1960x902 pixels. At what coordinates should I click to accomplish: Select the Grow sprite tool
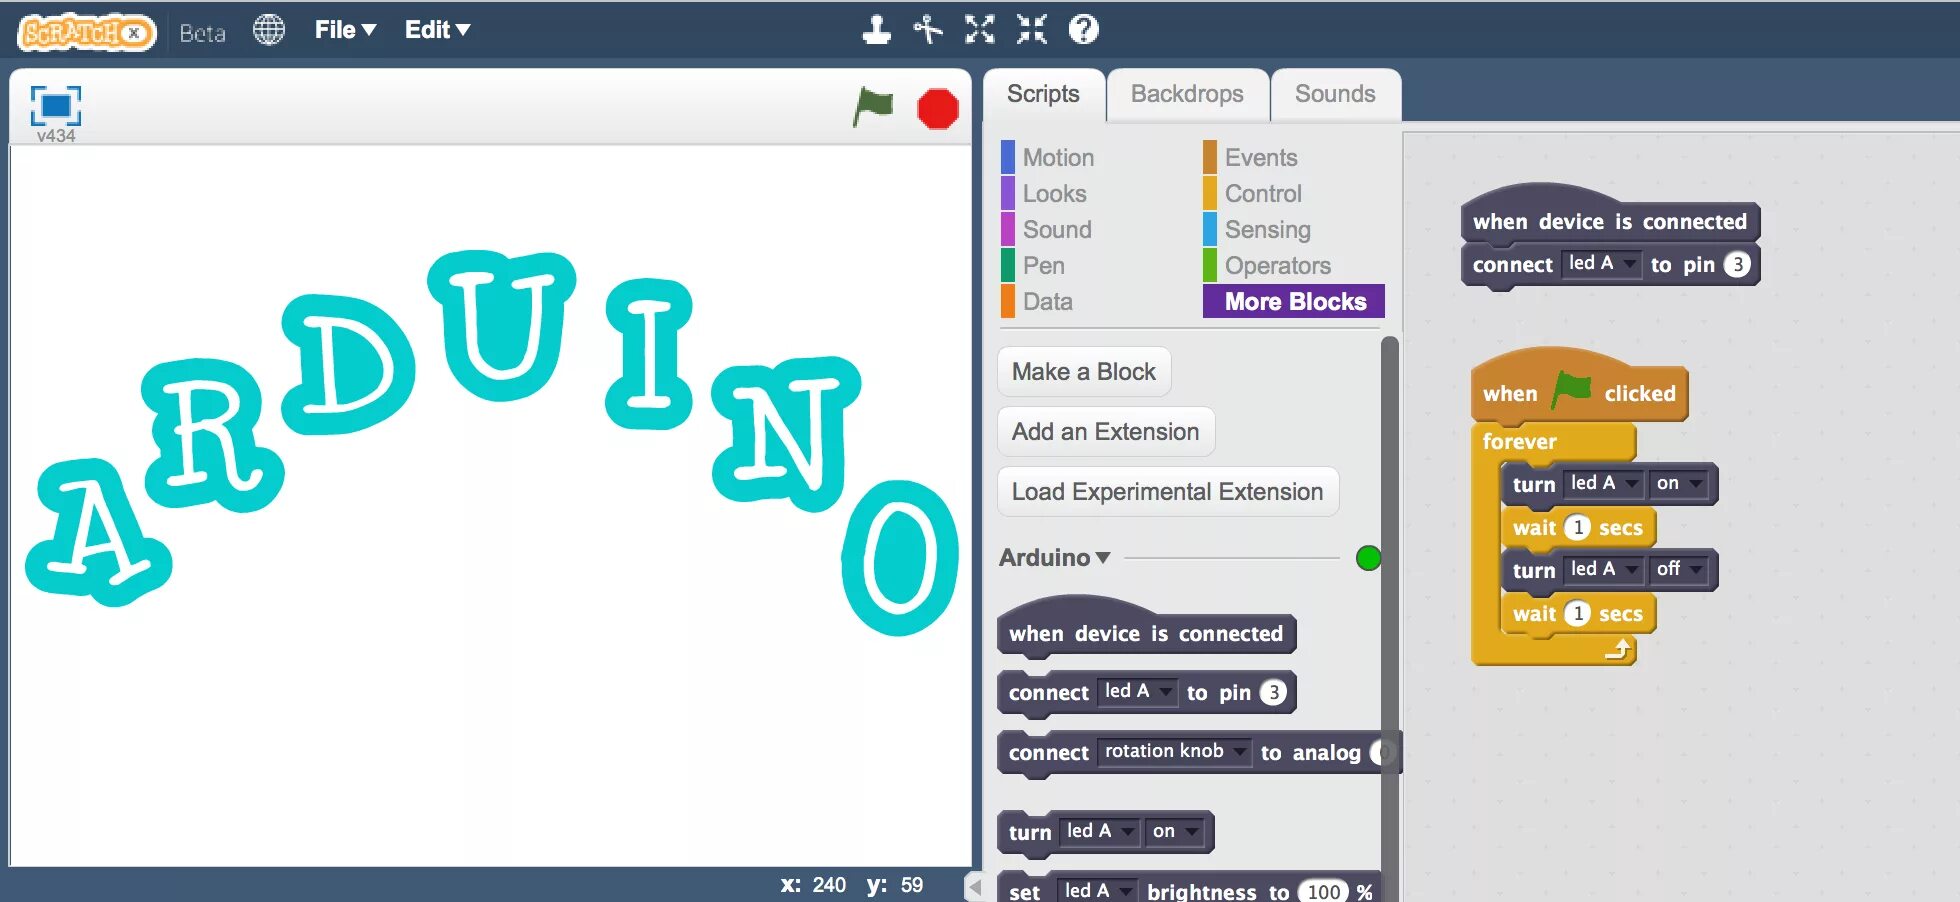980,30
